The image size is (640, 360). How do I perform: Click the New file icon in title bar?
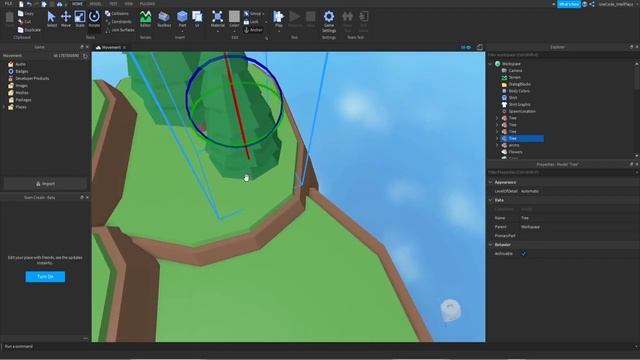click(x=21, y=4)
